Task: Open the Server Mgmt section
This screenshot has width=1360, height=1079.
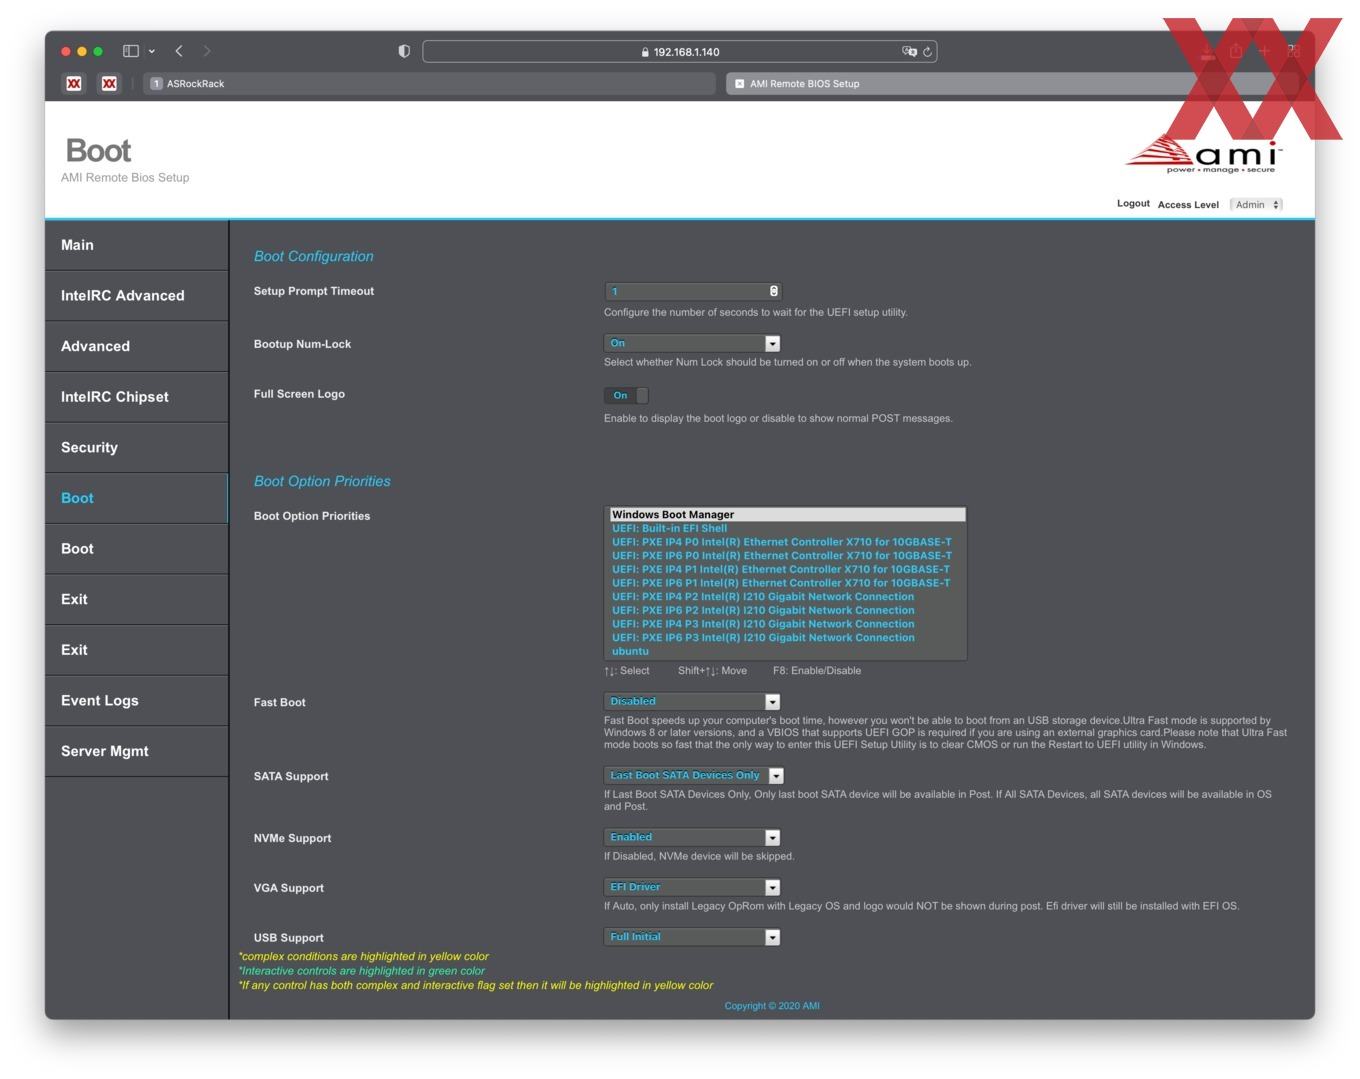Action: pyautogui.click(x=137, y=751)
